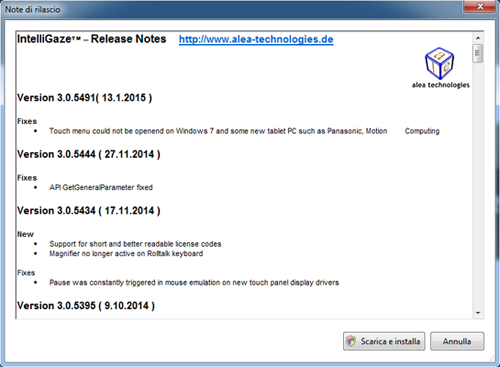This screenshot has width=500, height=367.
Task: Click the Note di rilascio title bar text
Action: pyautogui.click(x=33, y=10)
